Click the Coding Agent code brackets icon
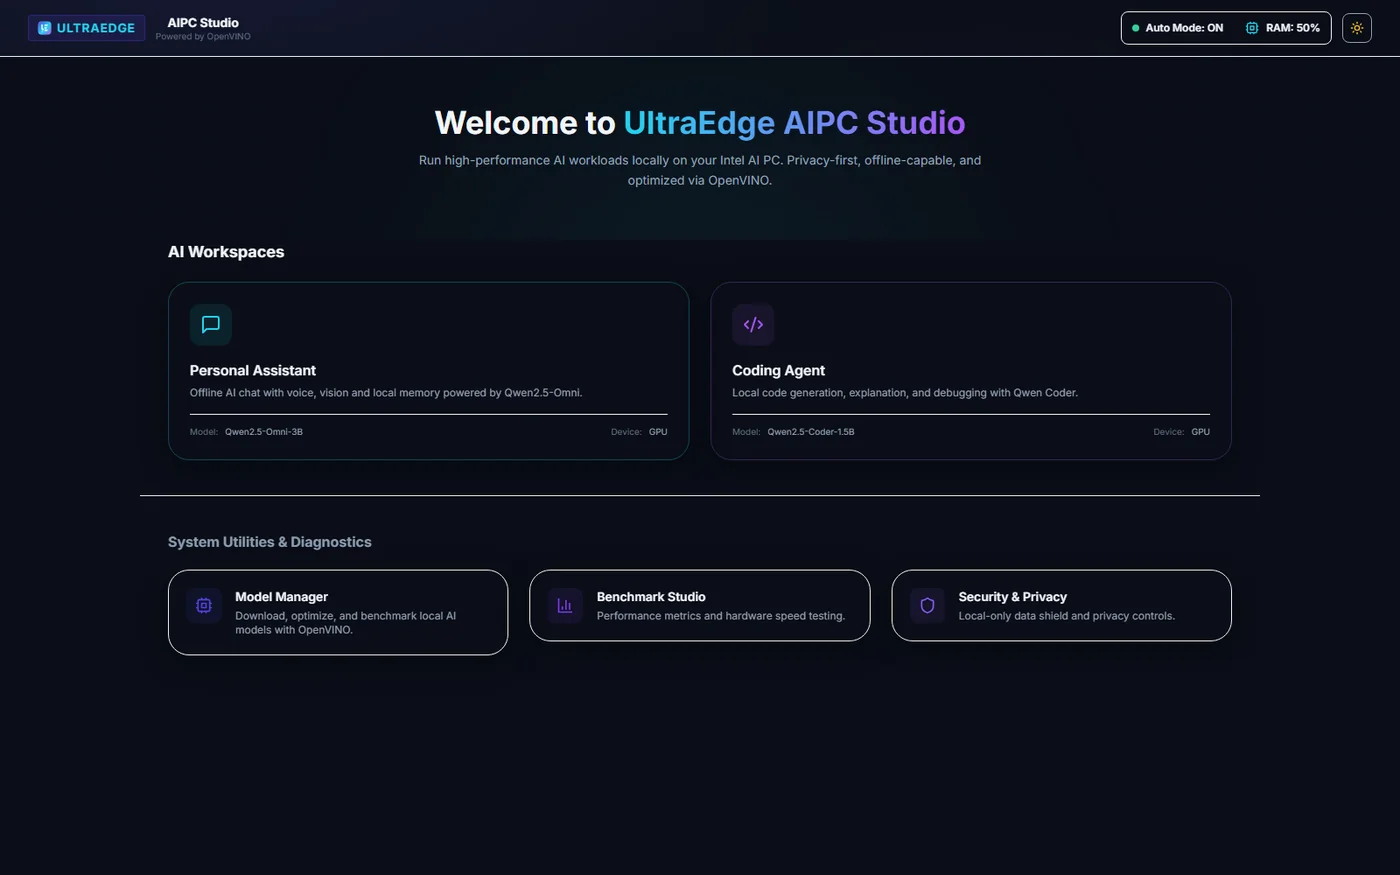1400x875 pixels. coord(753,324)
